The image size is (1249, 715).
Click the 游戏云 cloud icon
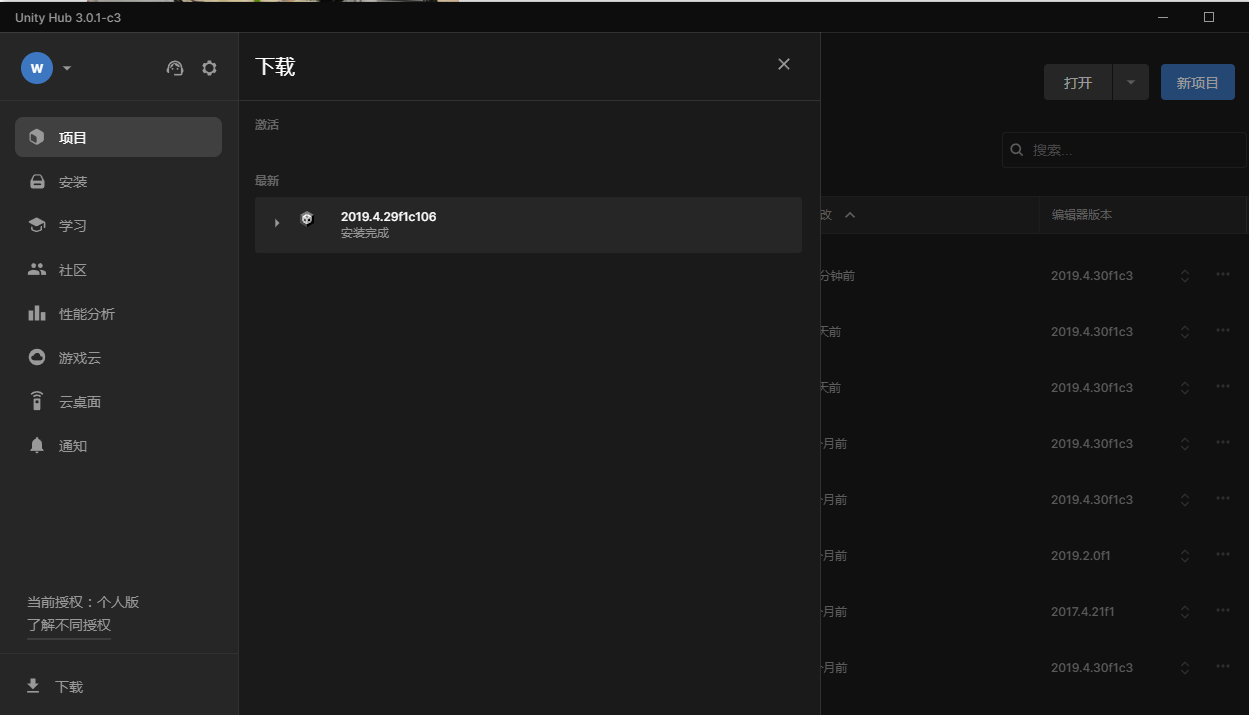click(x=37, y=357)
